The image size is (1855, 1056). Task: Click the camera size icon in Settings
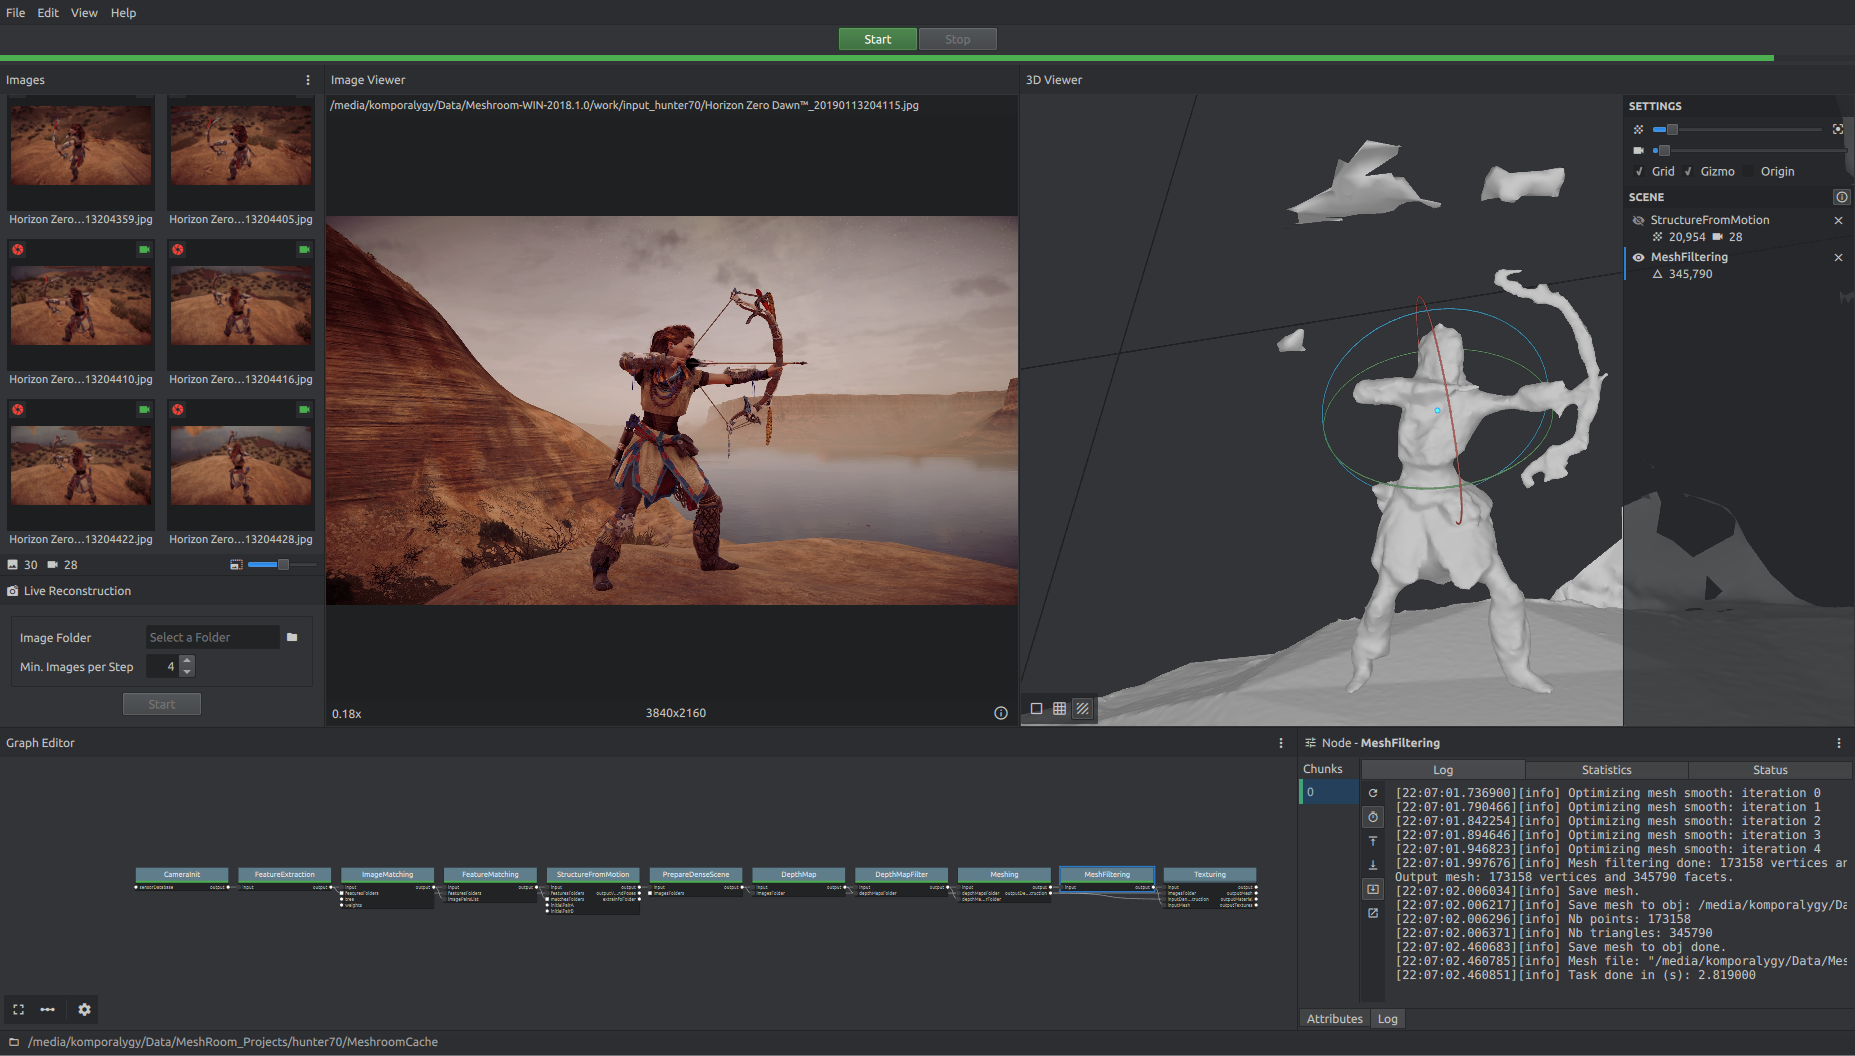pyautogui.click(x=1638, y=150)
